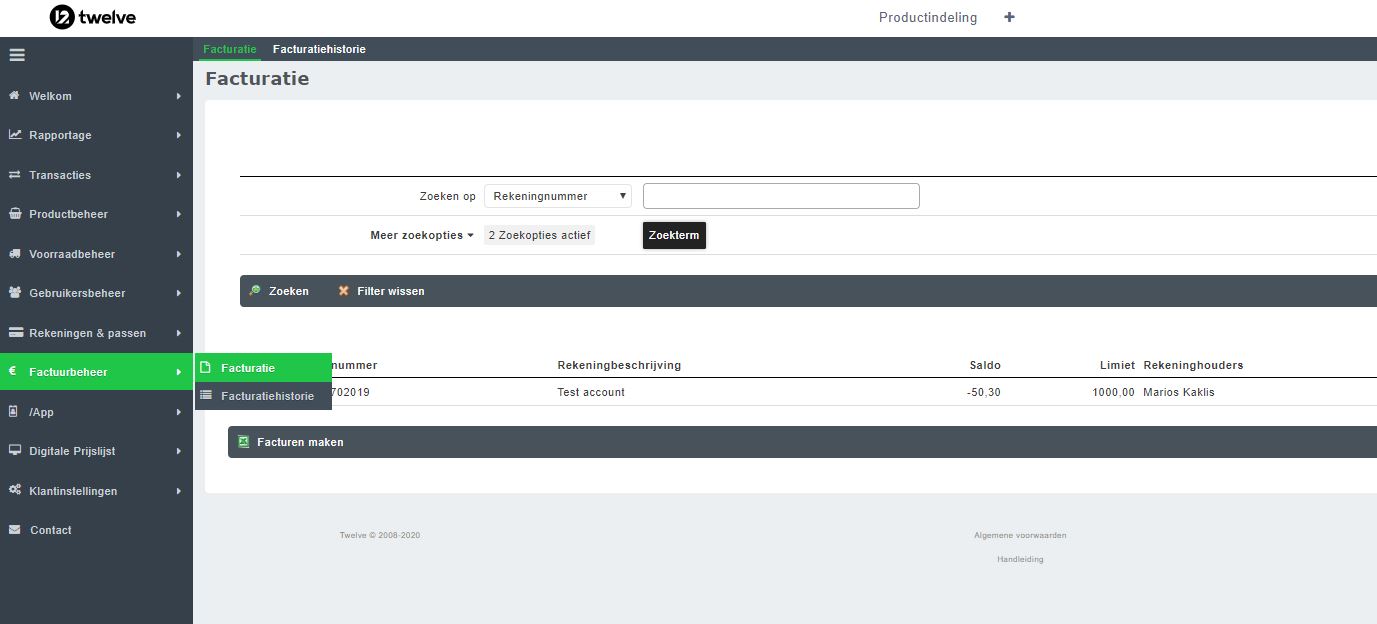
Task: Select Facturatie in Factuurbeheer submenu
Action: pos(263,368)
